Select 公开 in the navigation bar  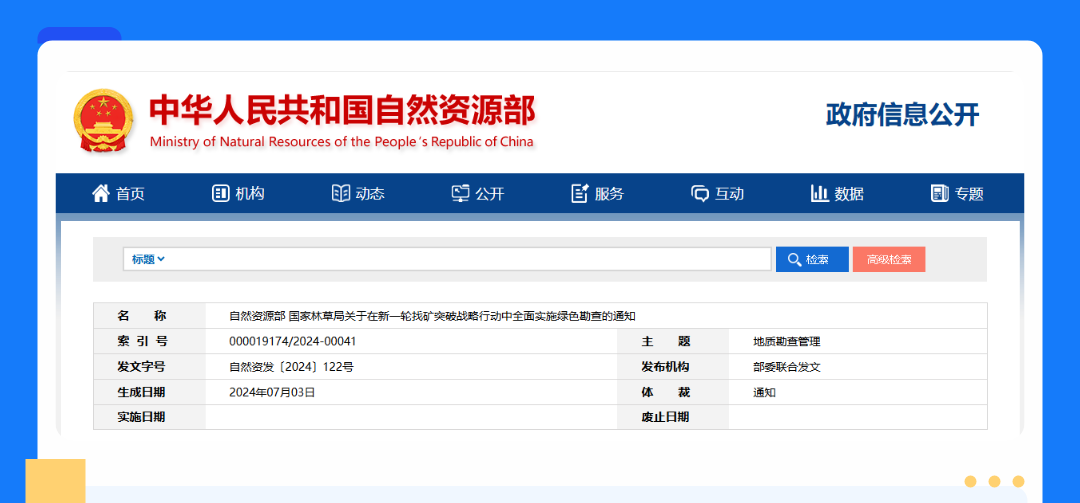point(478,194)
